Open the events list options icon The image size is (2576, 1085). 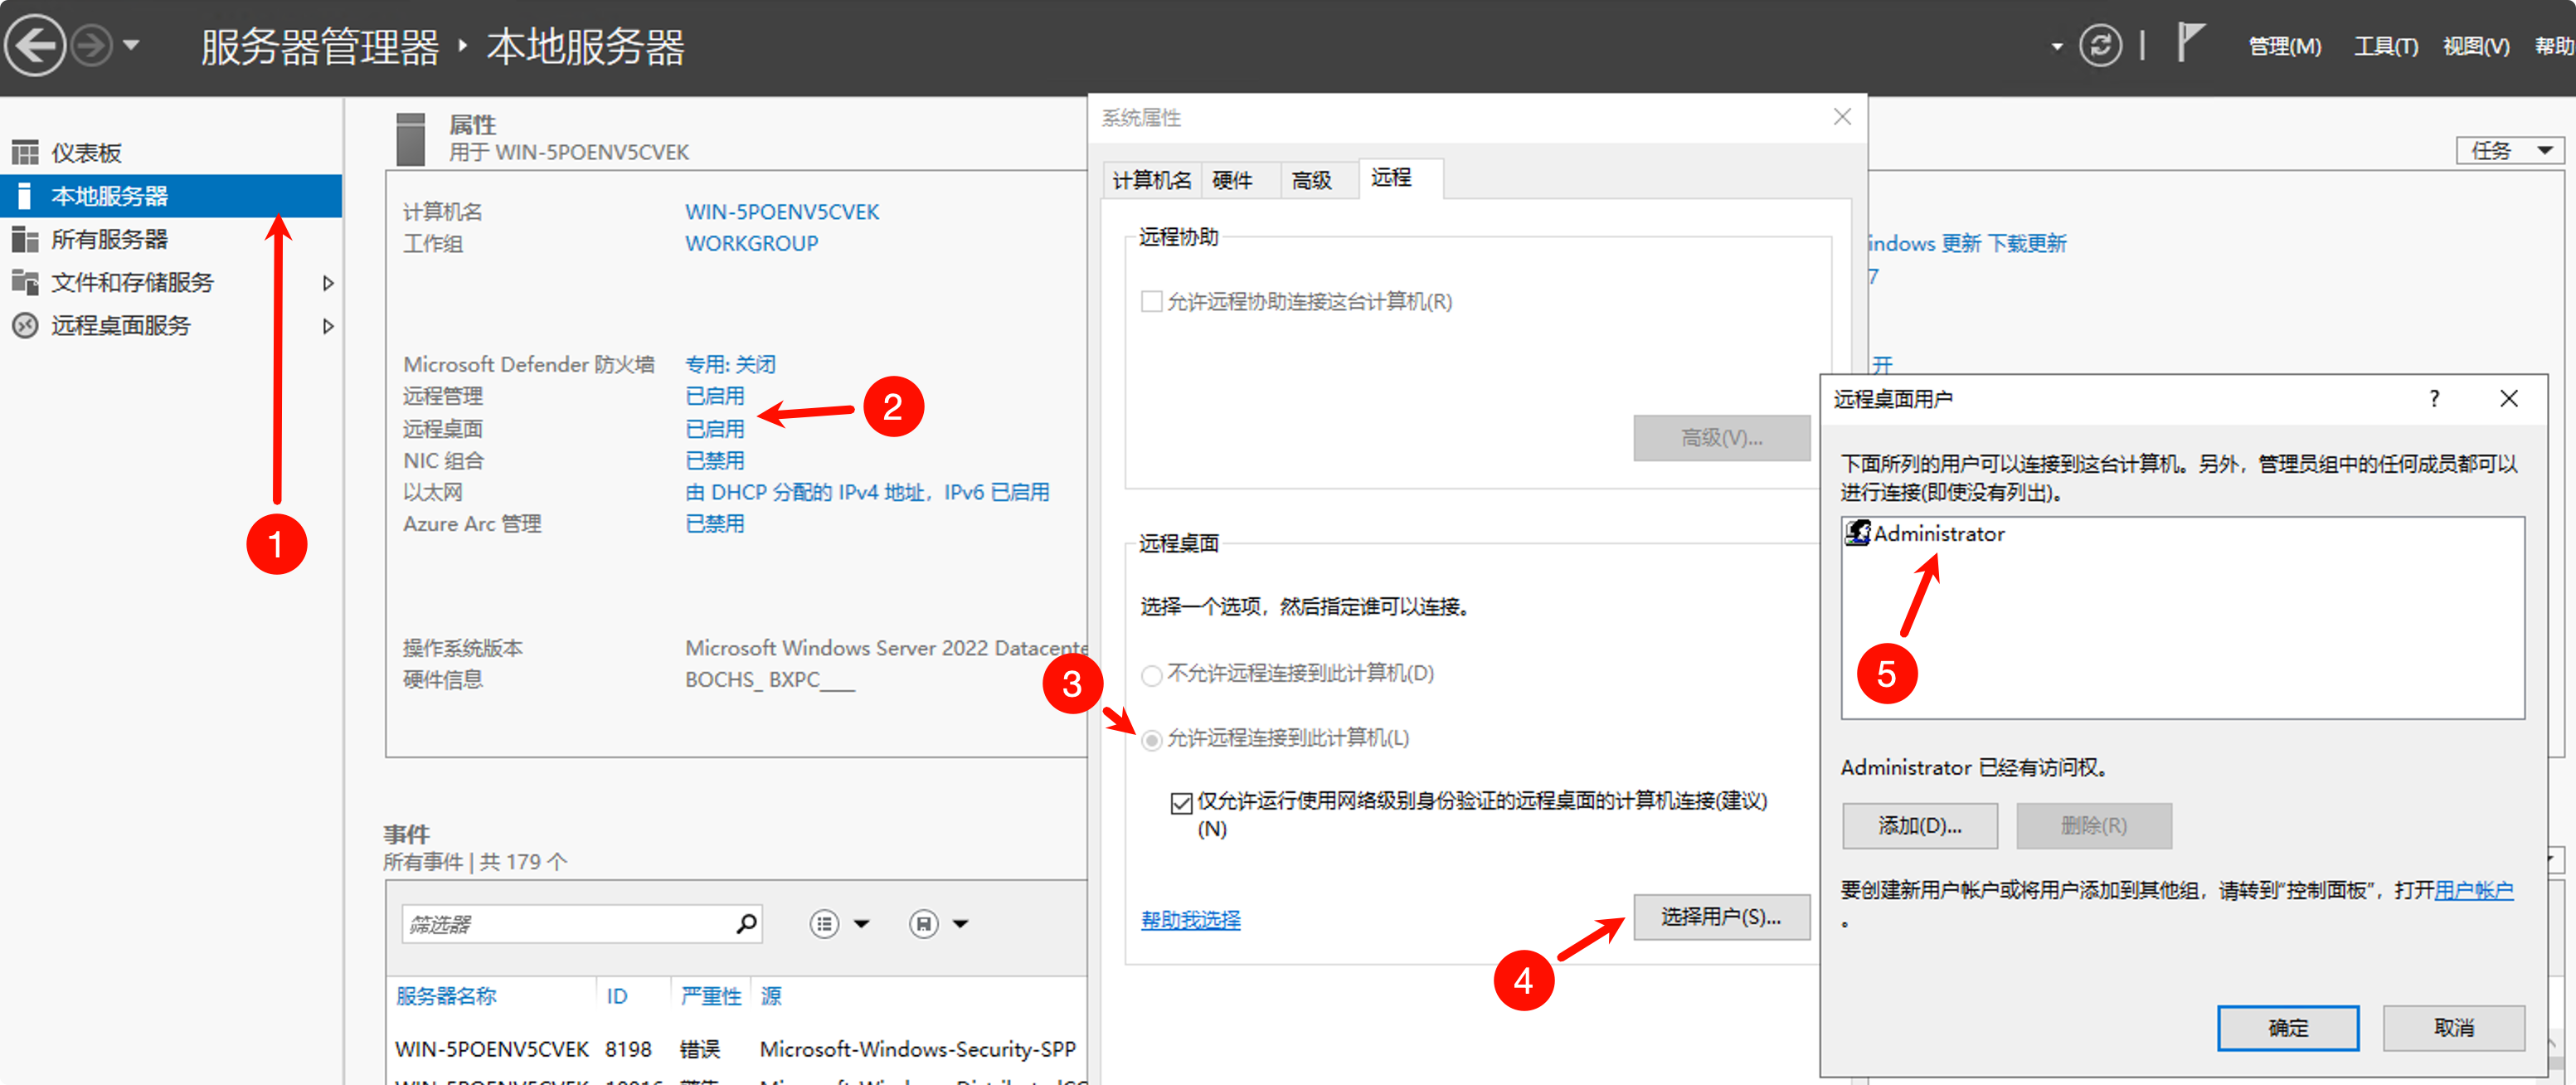pyautogui.click(x=824, y=924)
